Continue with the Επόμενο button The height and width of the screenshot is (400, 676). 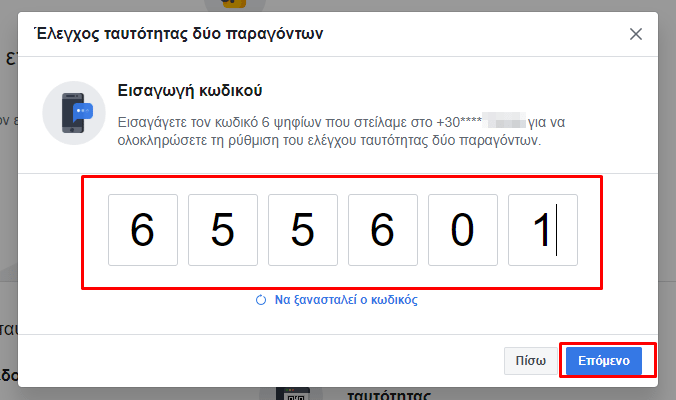coord(604,361)
